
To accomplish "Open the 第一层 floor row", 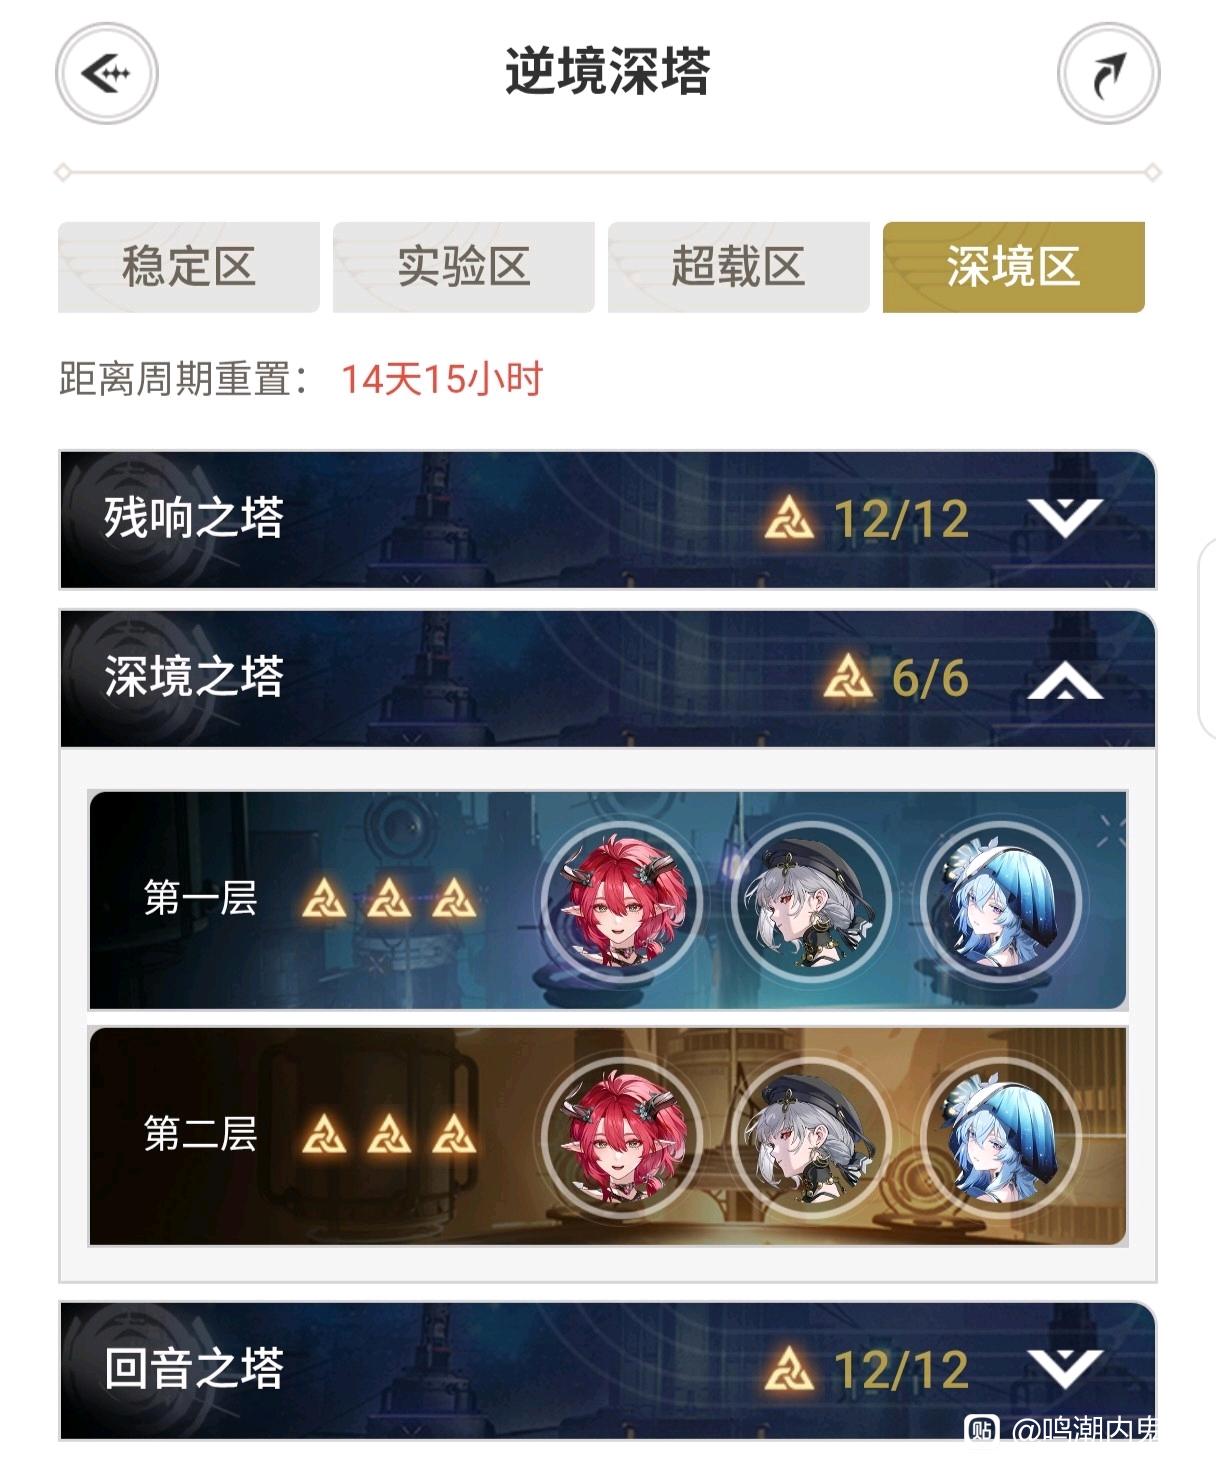I will click(608, 900).
